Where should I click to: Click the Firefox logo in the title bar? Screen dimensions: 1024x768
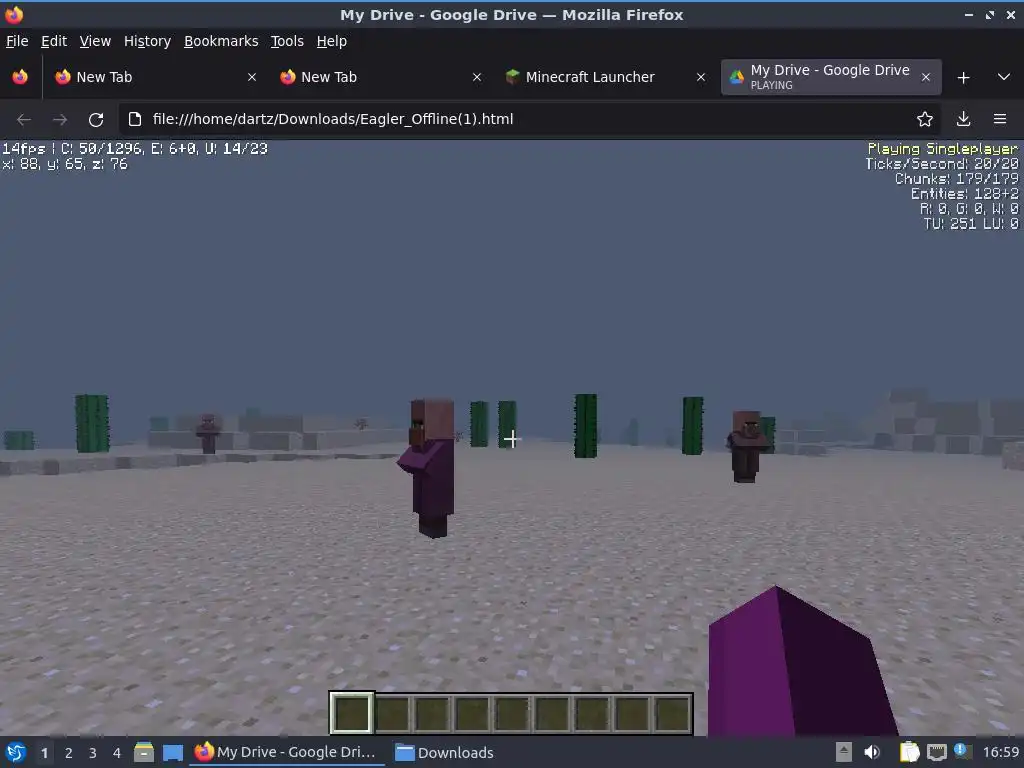tap(14, 14)
